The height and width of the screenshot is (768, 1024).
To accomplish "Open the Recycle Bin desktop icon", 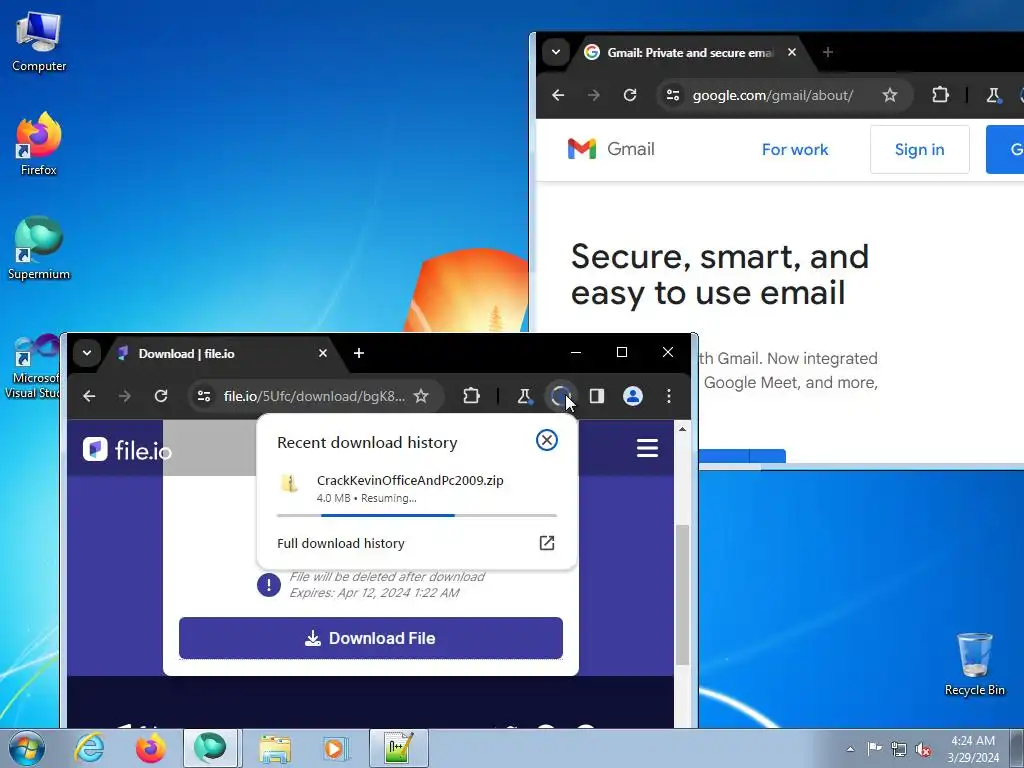I will (x=974, y=664).
